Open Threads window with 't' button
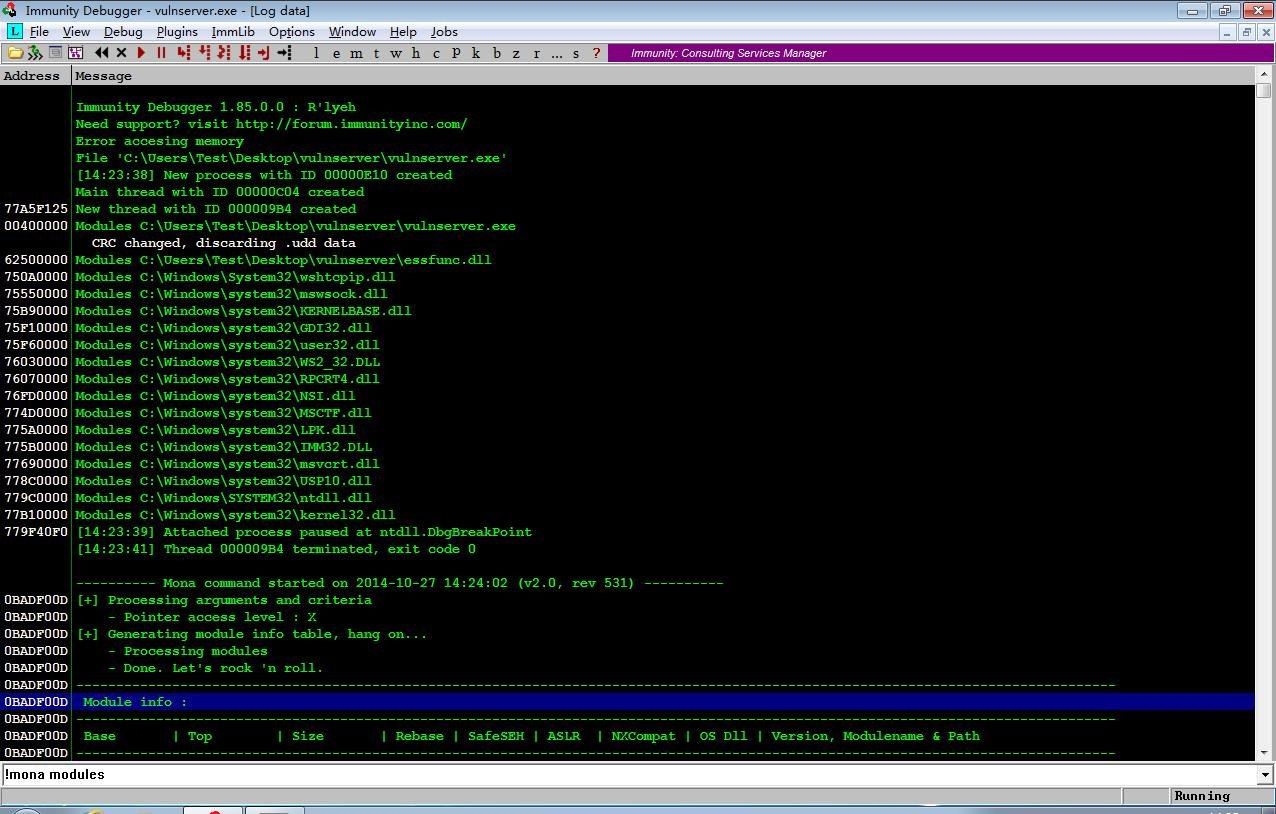1276x814 pixels. (x=376, y=53)
